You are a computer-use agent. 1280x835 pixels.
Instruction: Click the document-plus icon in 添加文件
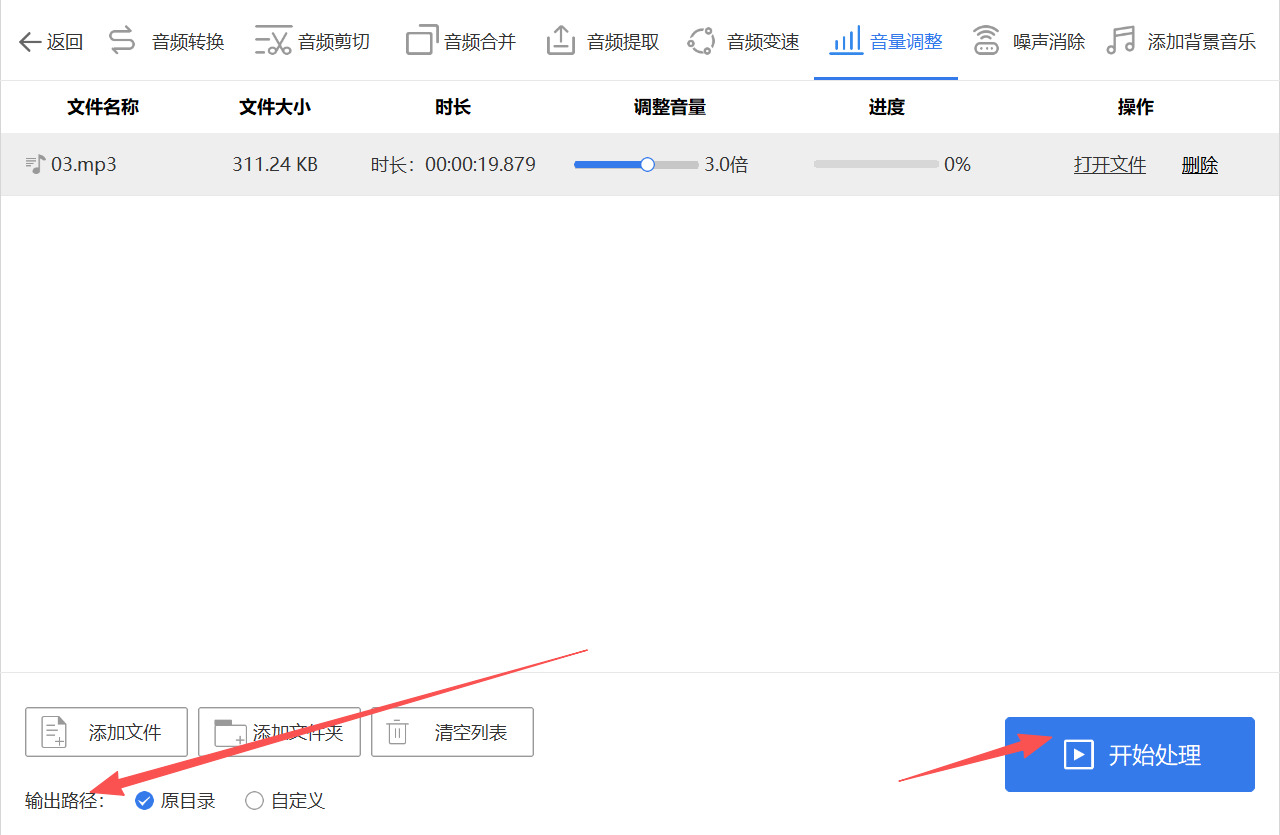[x=54, y=732]
